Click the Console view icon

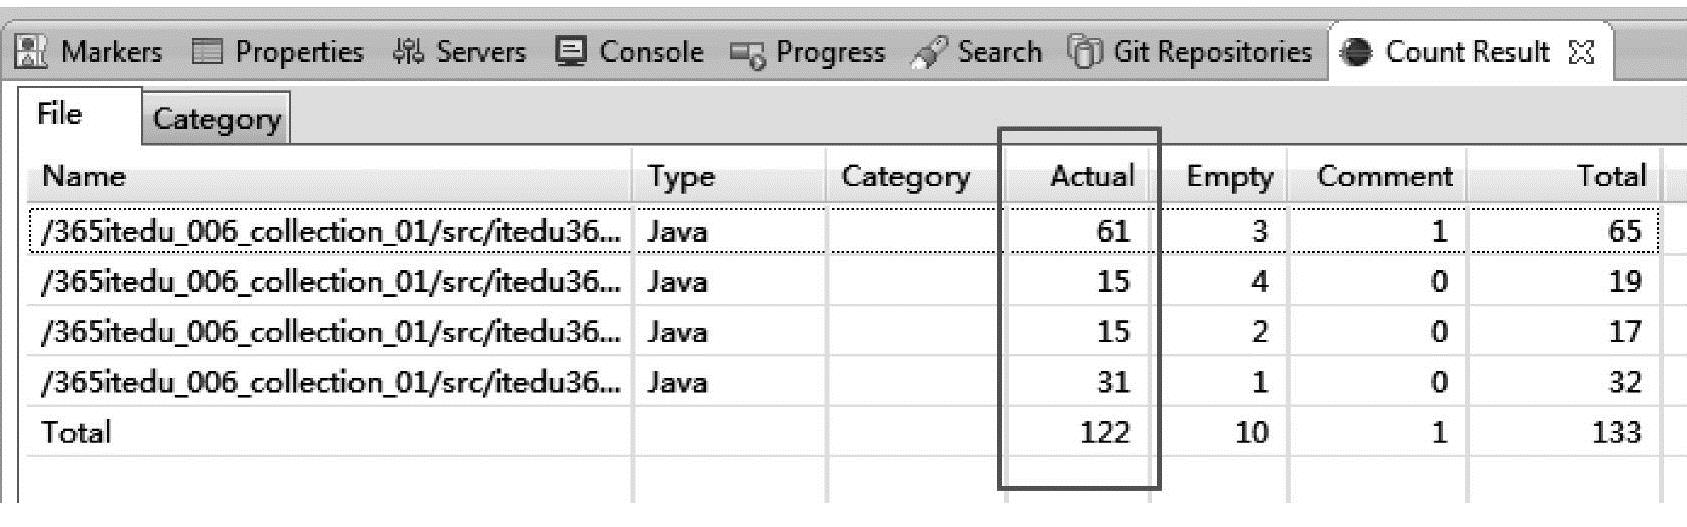tap(571, 51)
